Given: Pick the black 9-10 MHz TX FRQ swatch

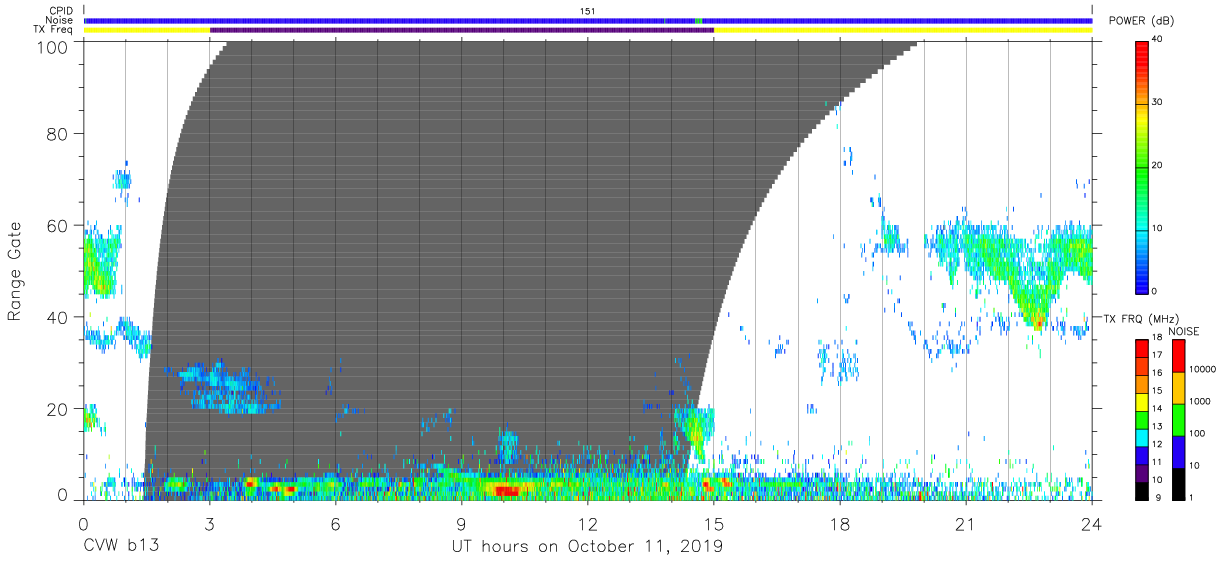Looking at the screenshot, I should [1141, 490].
